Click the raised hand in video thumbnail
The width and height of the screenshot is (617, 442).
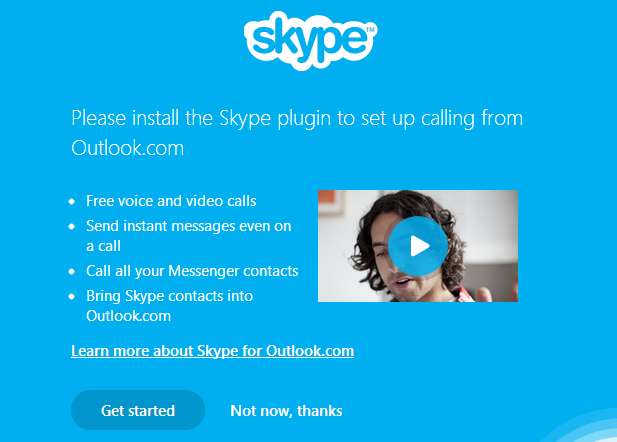tap(483, 294)
